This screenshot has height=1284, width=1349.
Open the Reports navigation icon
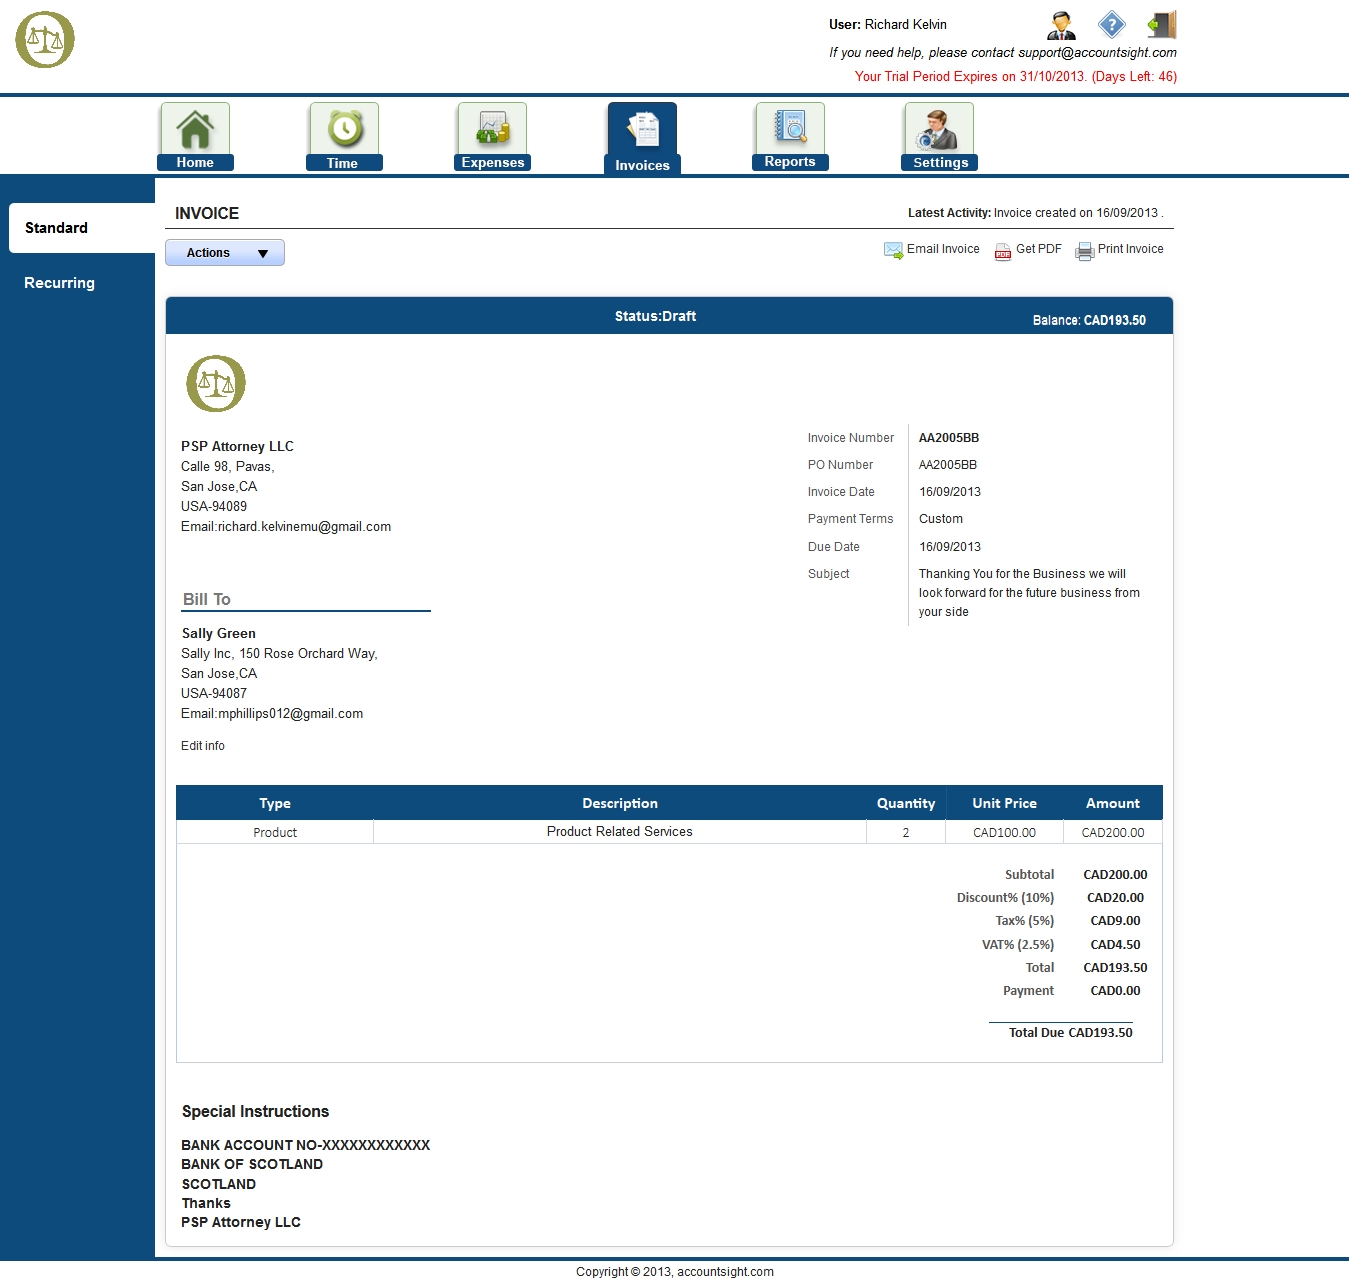pyautogui.click(x=790, y=129)
